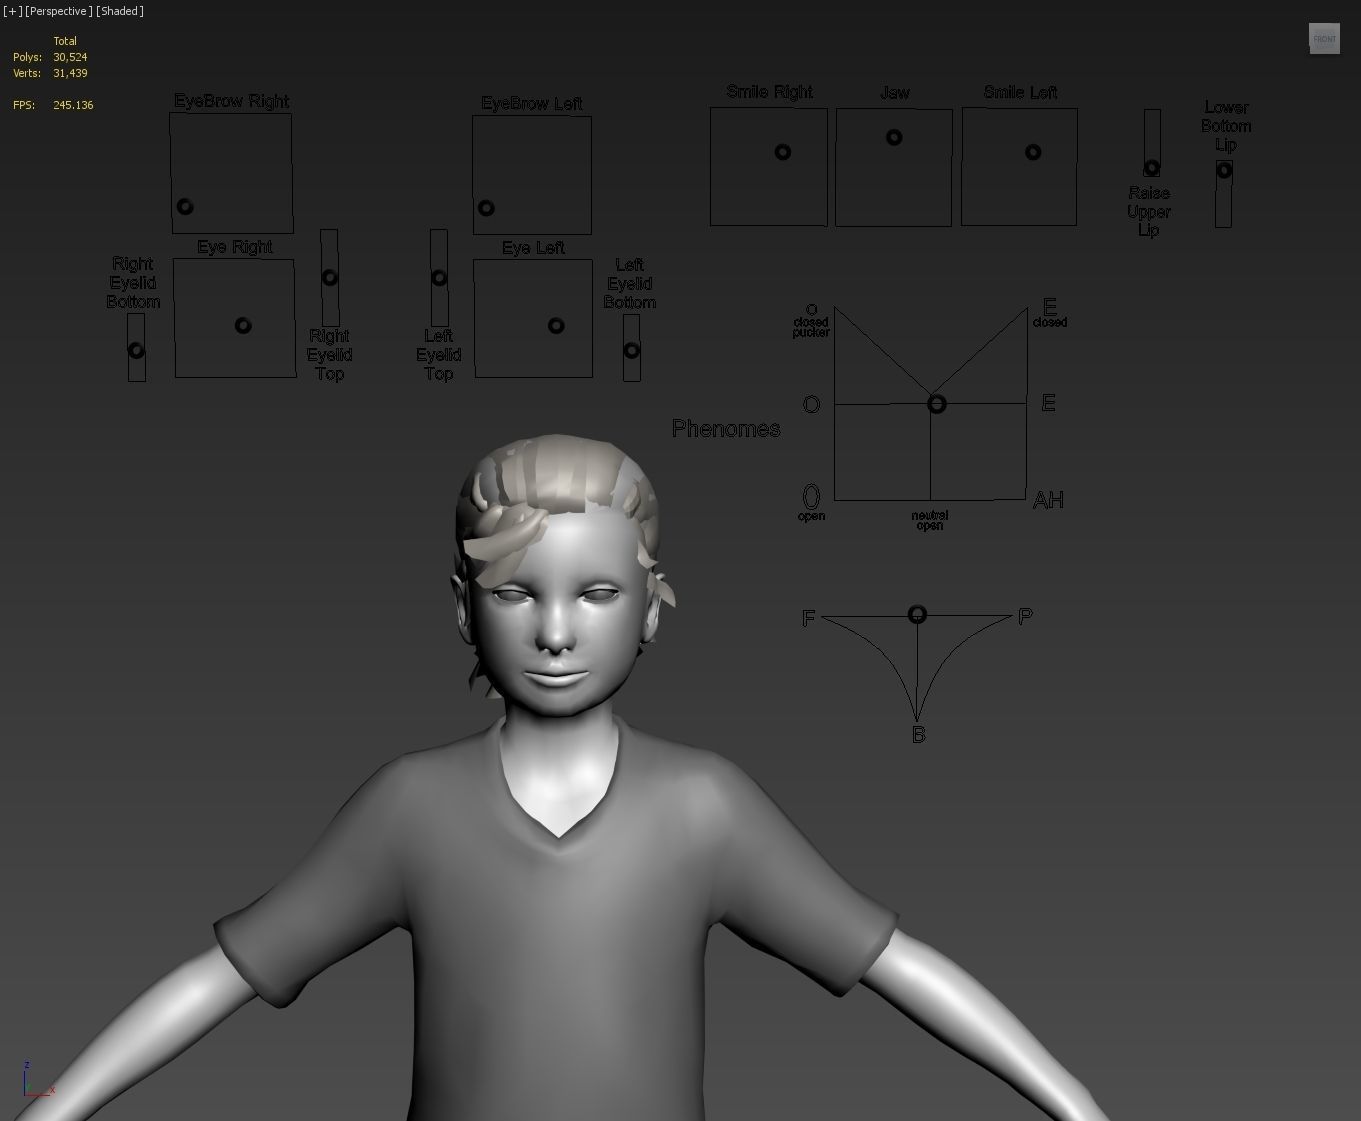Click the neutral open label on phoneme chart
This screenshot has height=1121, width=1361.
coord(930,520)
